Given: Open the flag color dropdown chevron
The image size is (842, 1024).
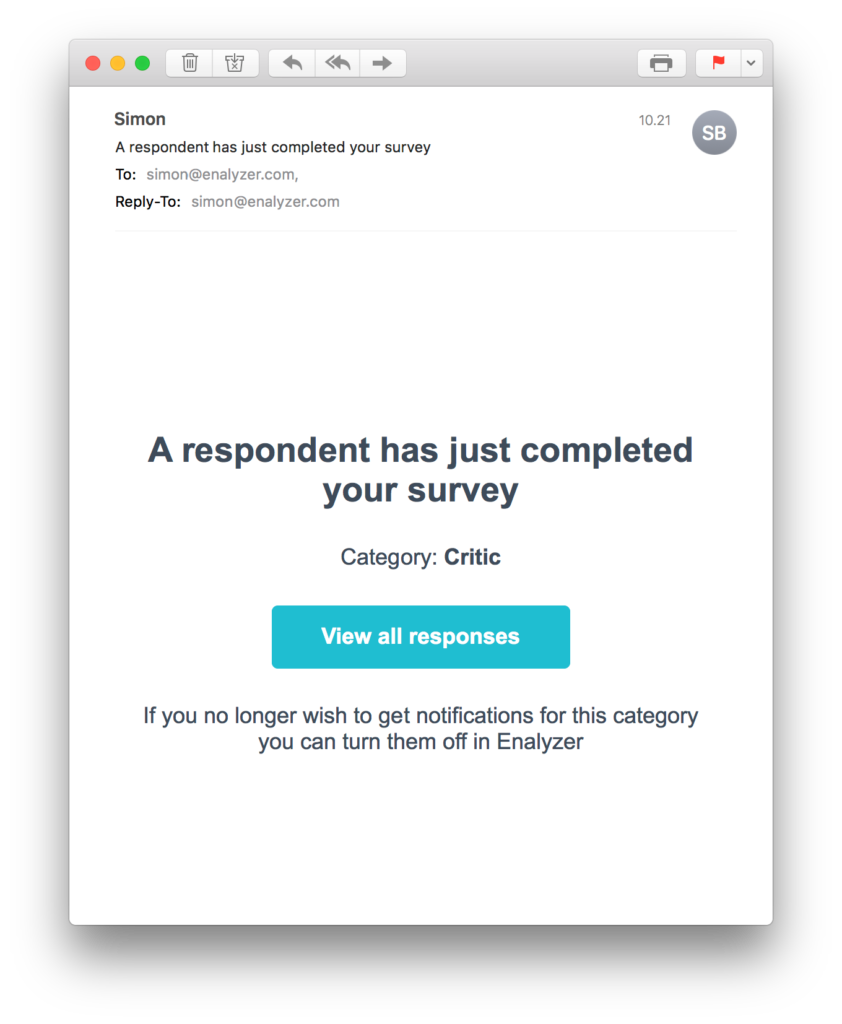Looking at the screenshot, I should (x=751, y=62).
